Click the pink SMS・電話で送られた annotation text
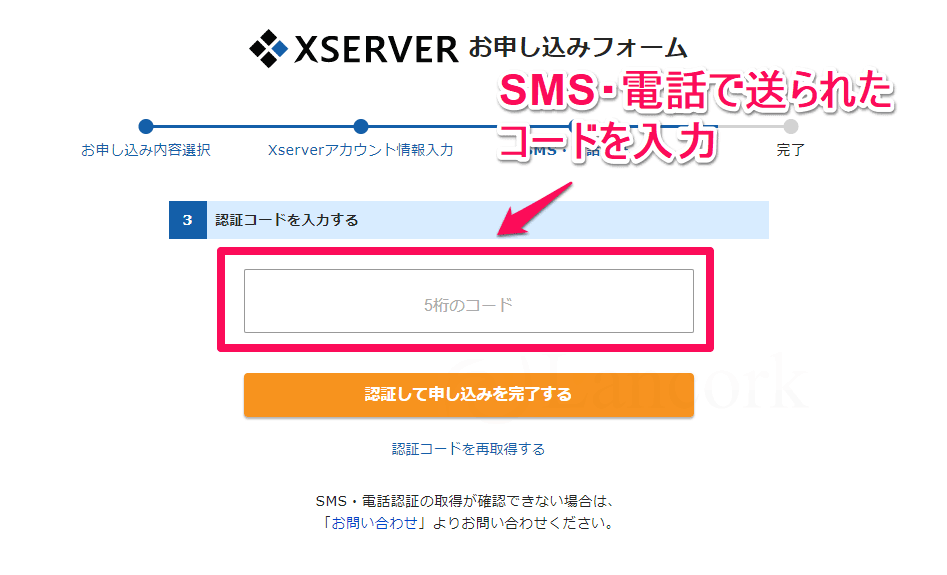 click(x=696, y=91)
